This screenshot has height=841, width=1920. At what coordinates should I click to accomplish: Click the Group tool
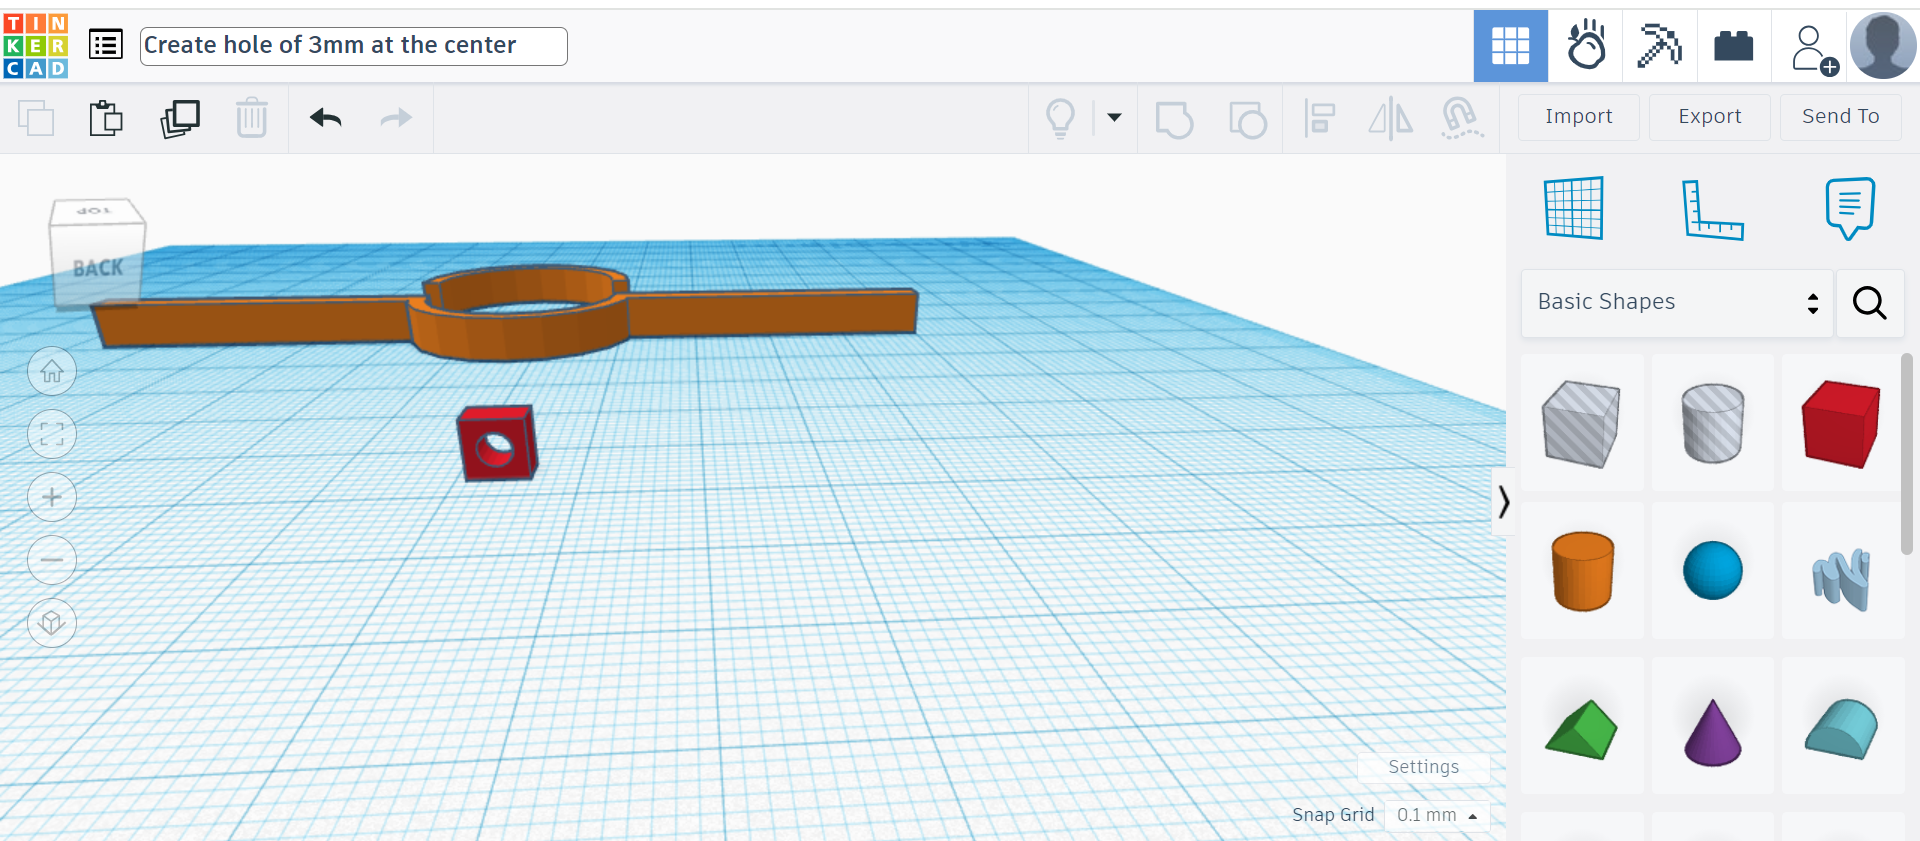1174,119
